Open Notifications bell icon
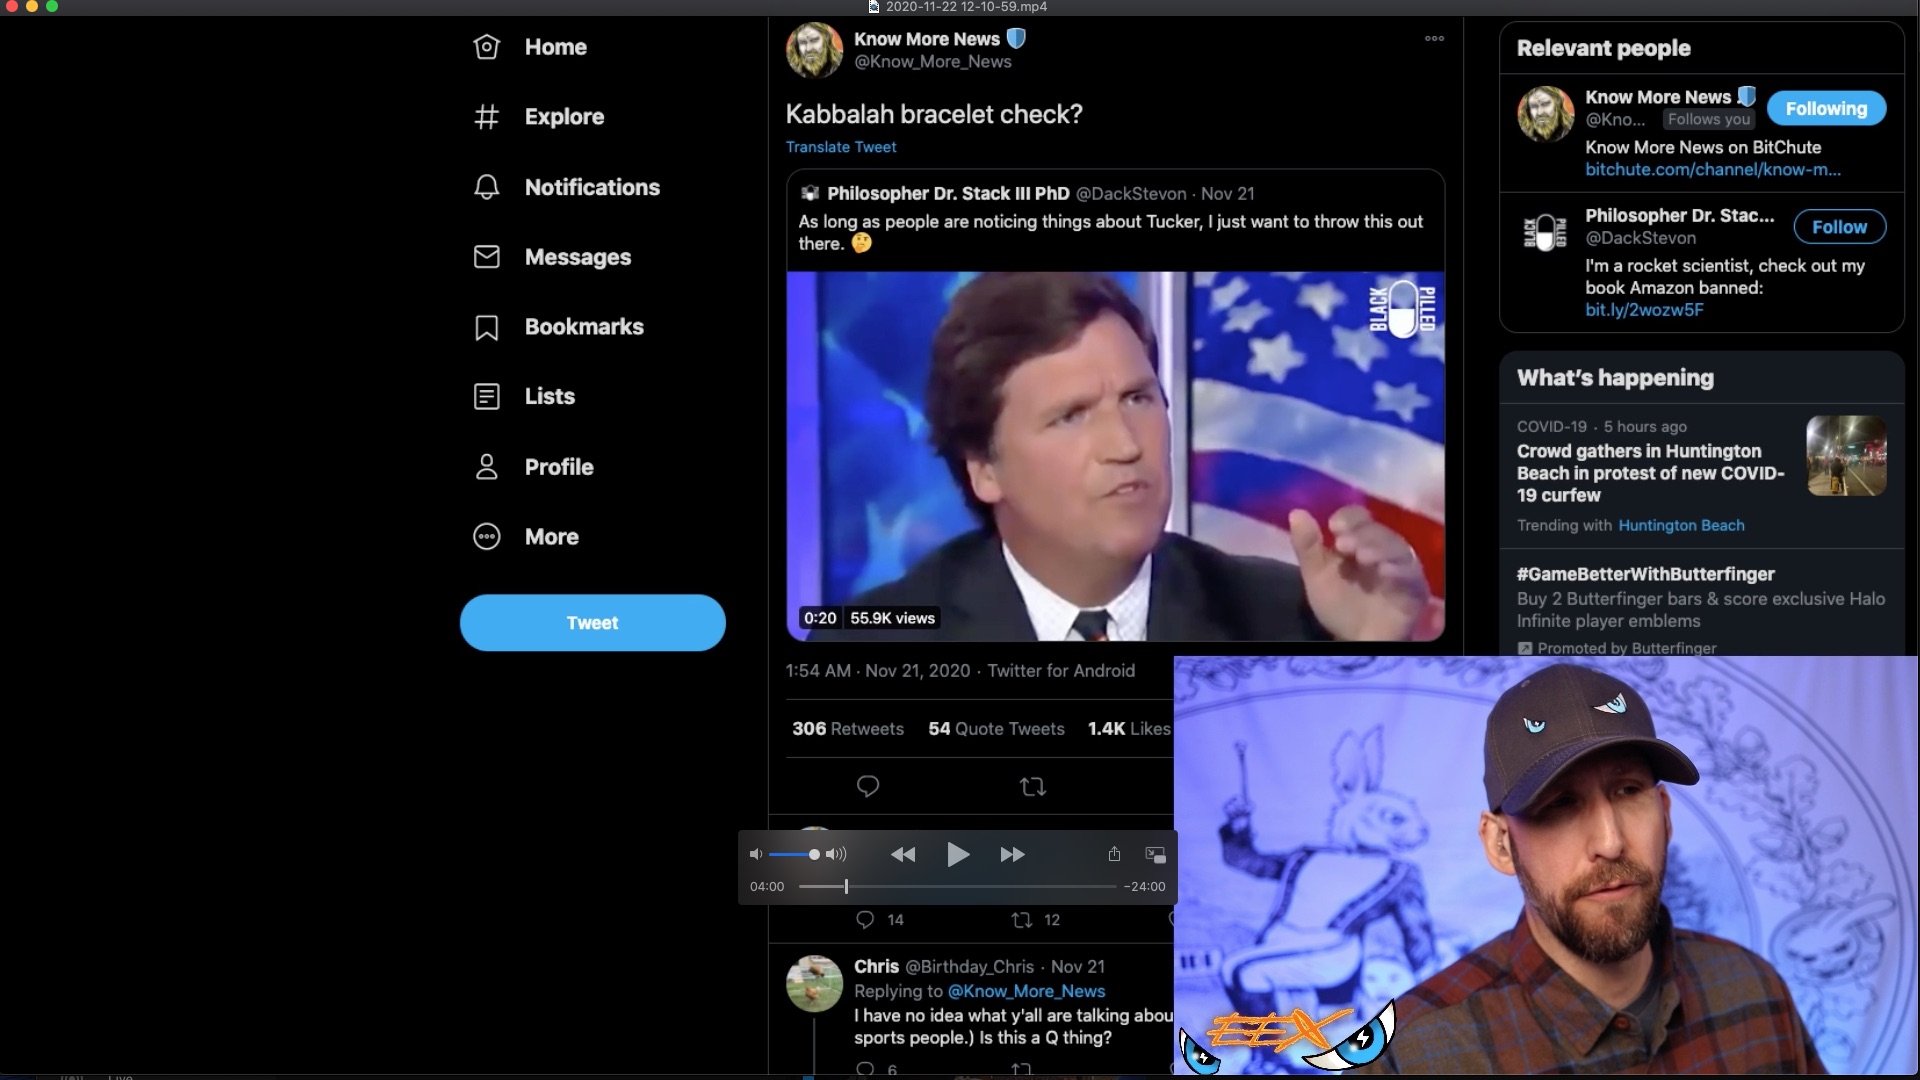This screenshot has height=1080, width=1920. click(x=487, y=187)
